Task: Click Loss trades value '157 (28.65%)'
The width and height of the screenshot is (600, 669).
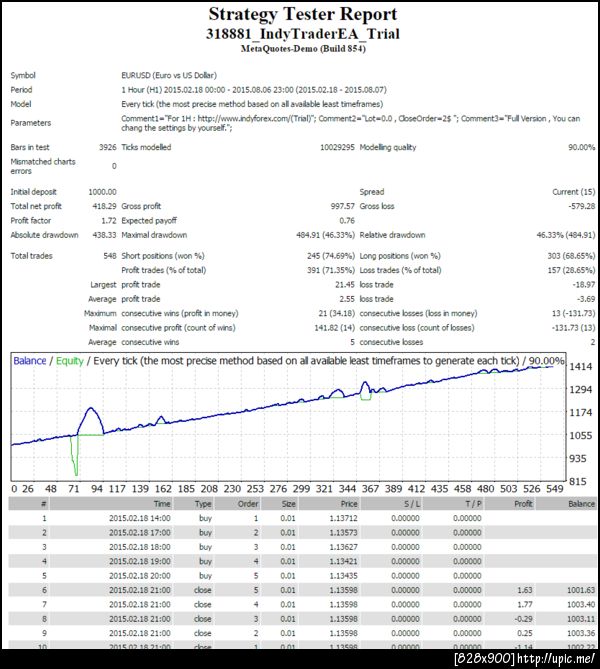Action: click(571, 271)
